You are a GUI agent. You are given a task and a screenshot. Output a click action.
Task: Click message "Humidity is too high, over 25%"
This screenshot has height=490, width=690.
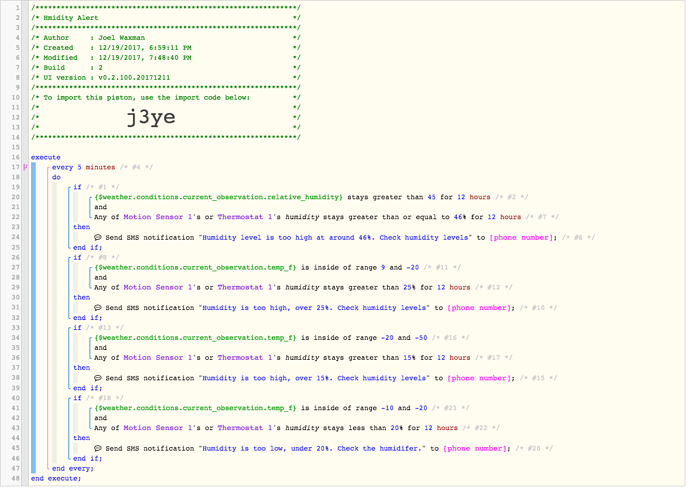pyautogui.click(x=314, y=308)
